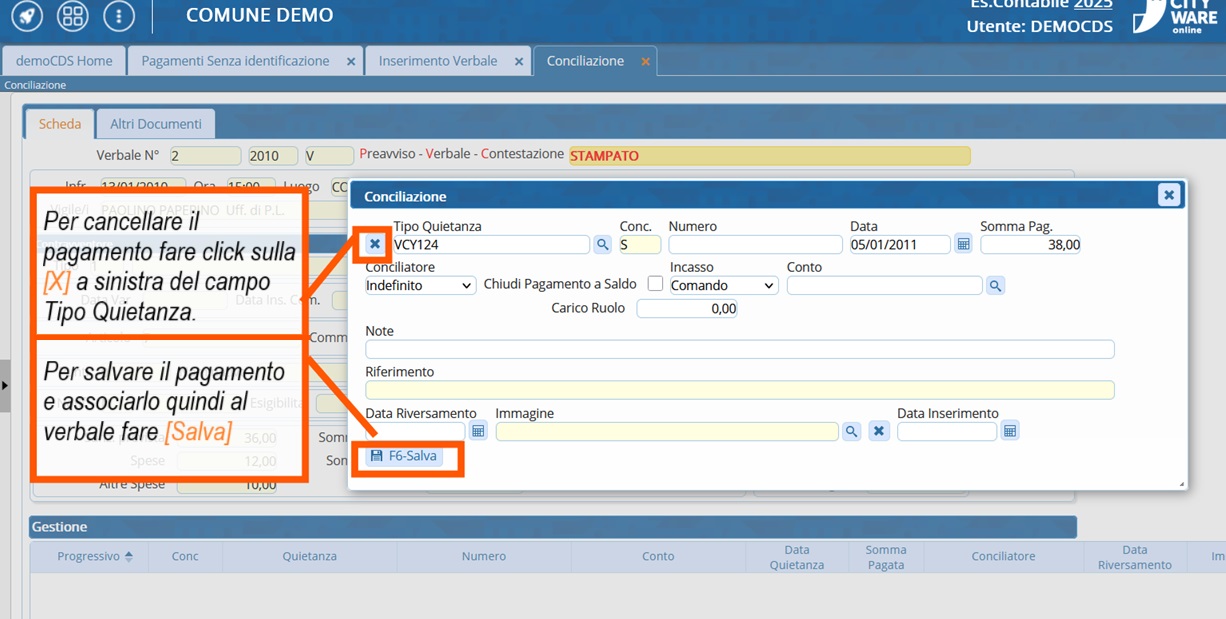Click the Conto search magnifier icon
Image resolution: width=1226 pixels, height=619 pixels.
click(x=995, y=286)
